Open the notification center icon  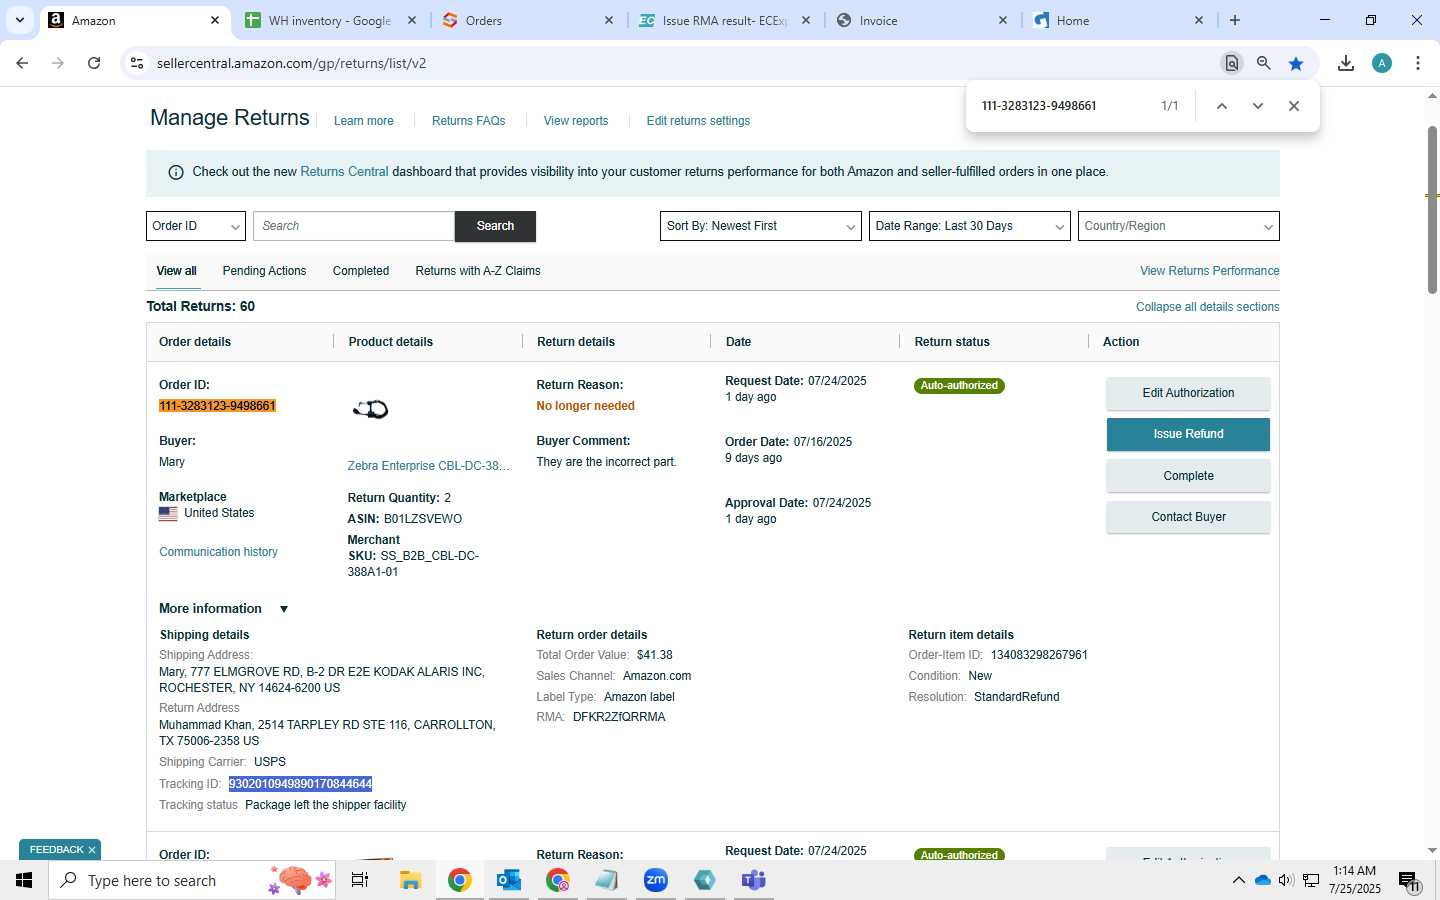tap(1409, 881)
